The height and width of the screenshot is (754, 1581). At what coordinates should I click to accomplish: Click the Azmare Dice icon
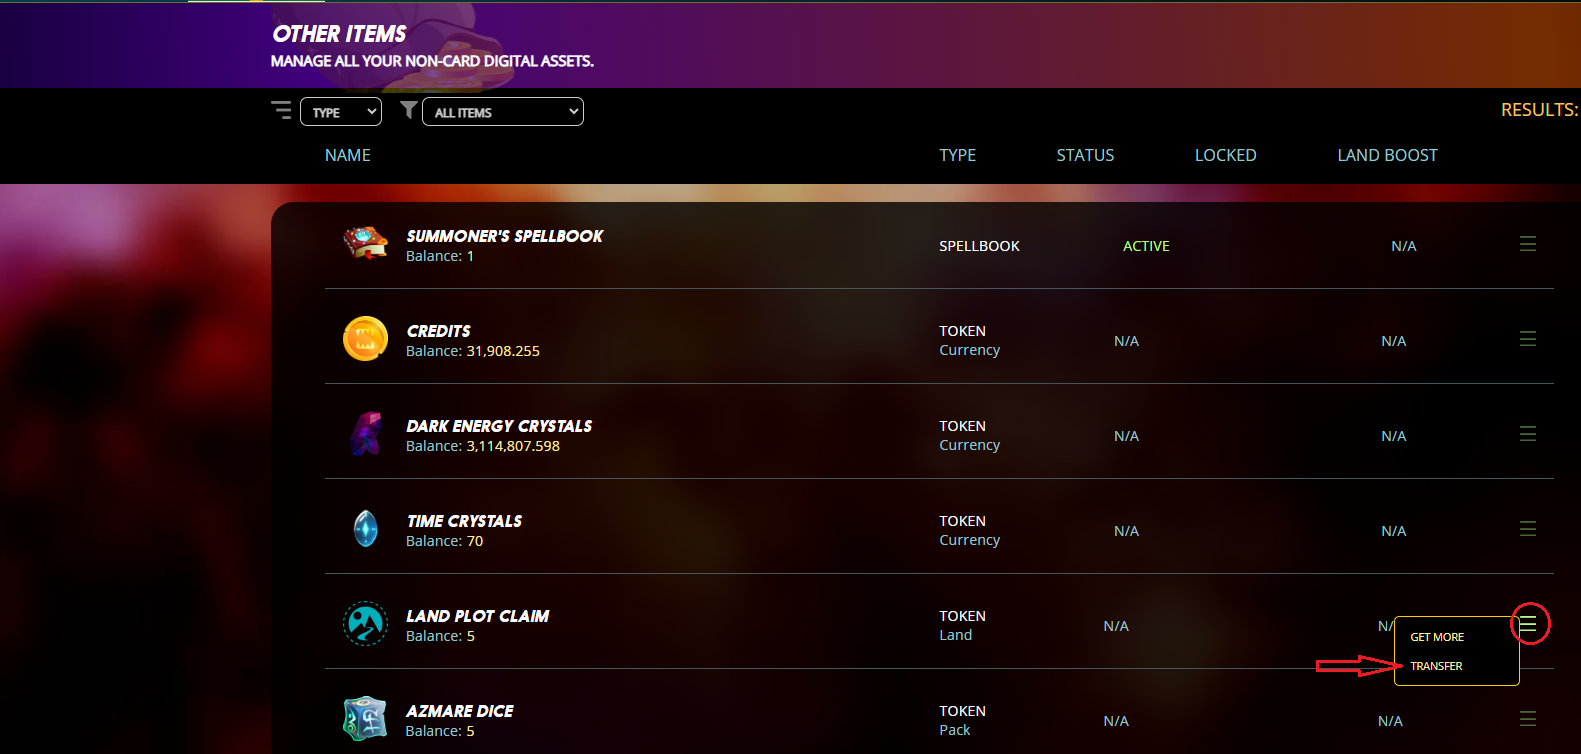point(366,718)
